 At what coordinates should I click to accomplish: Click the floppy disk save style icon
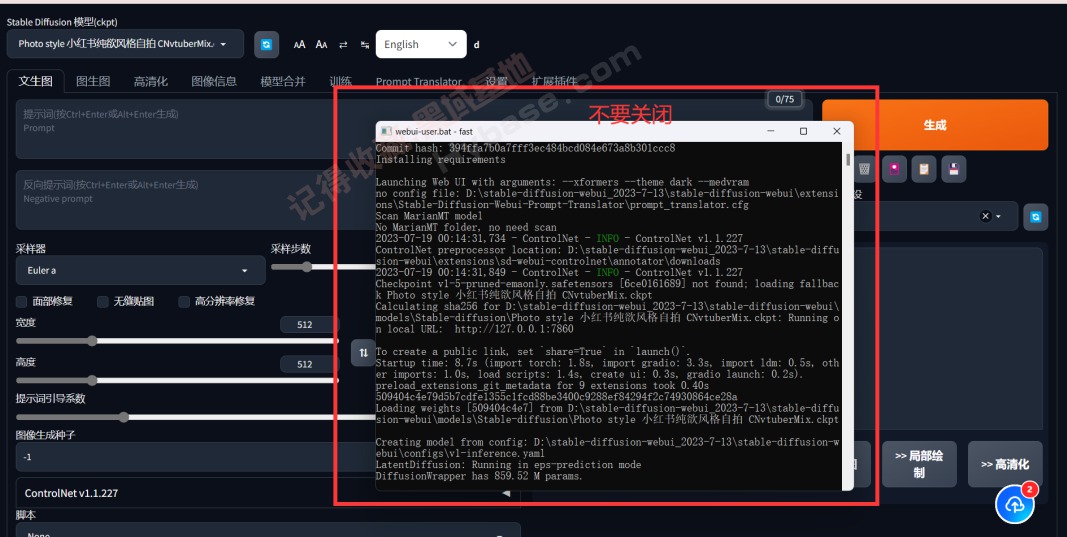coord(954,169)
